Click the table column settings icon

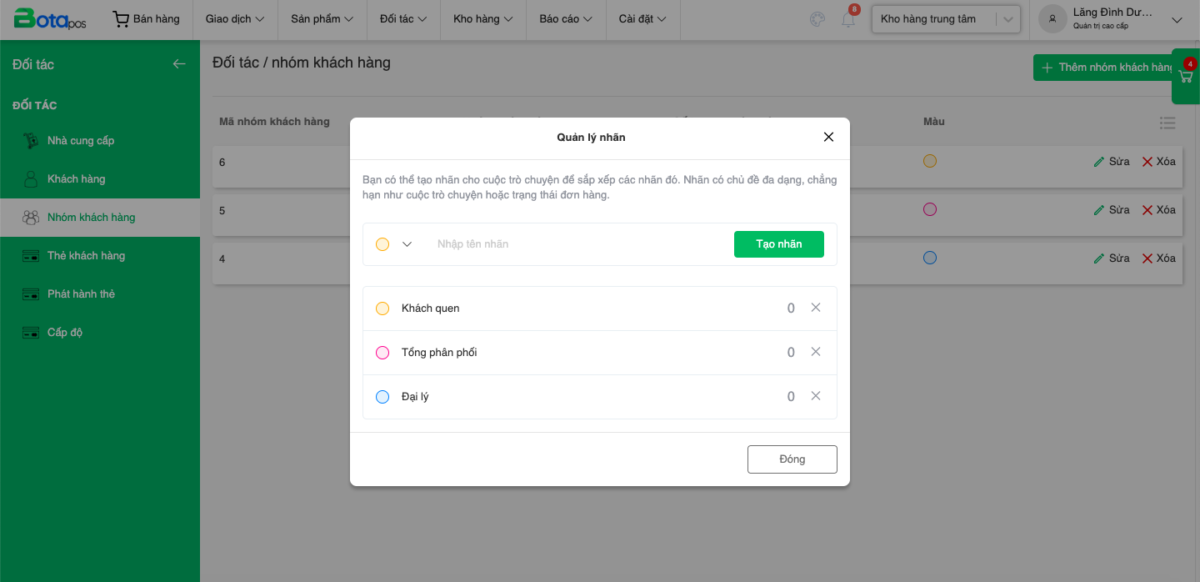[1167, 122]
